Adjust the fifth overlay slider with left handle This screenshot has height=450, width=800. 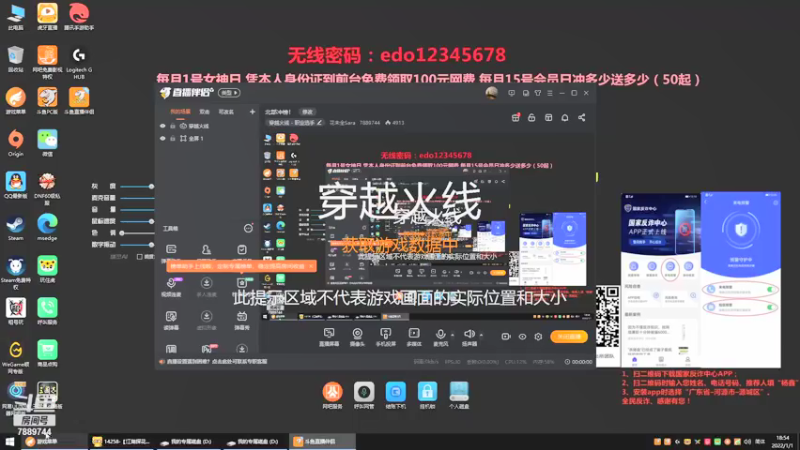coord(122,233)
